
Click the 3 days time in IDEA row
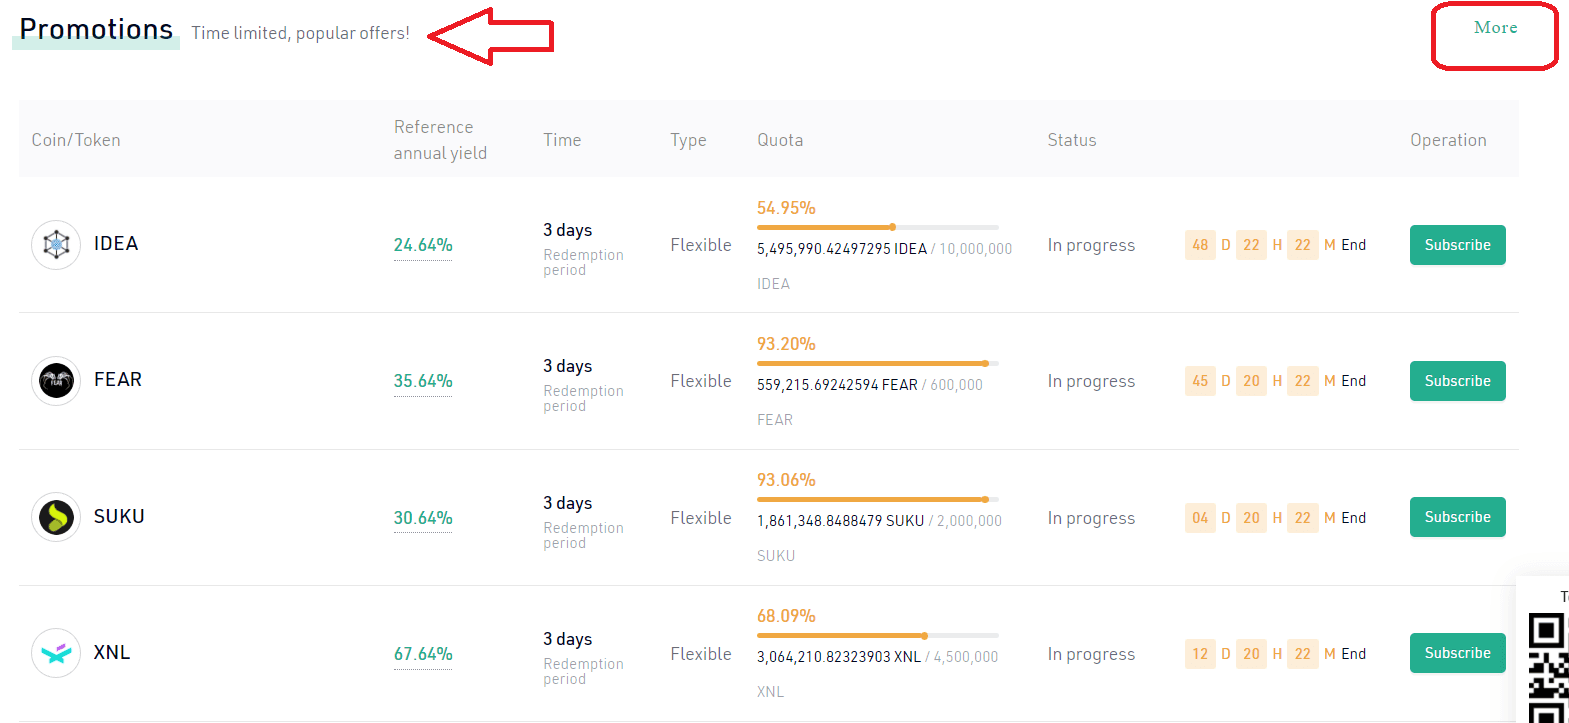pos(568,230)
